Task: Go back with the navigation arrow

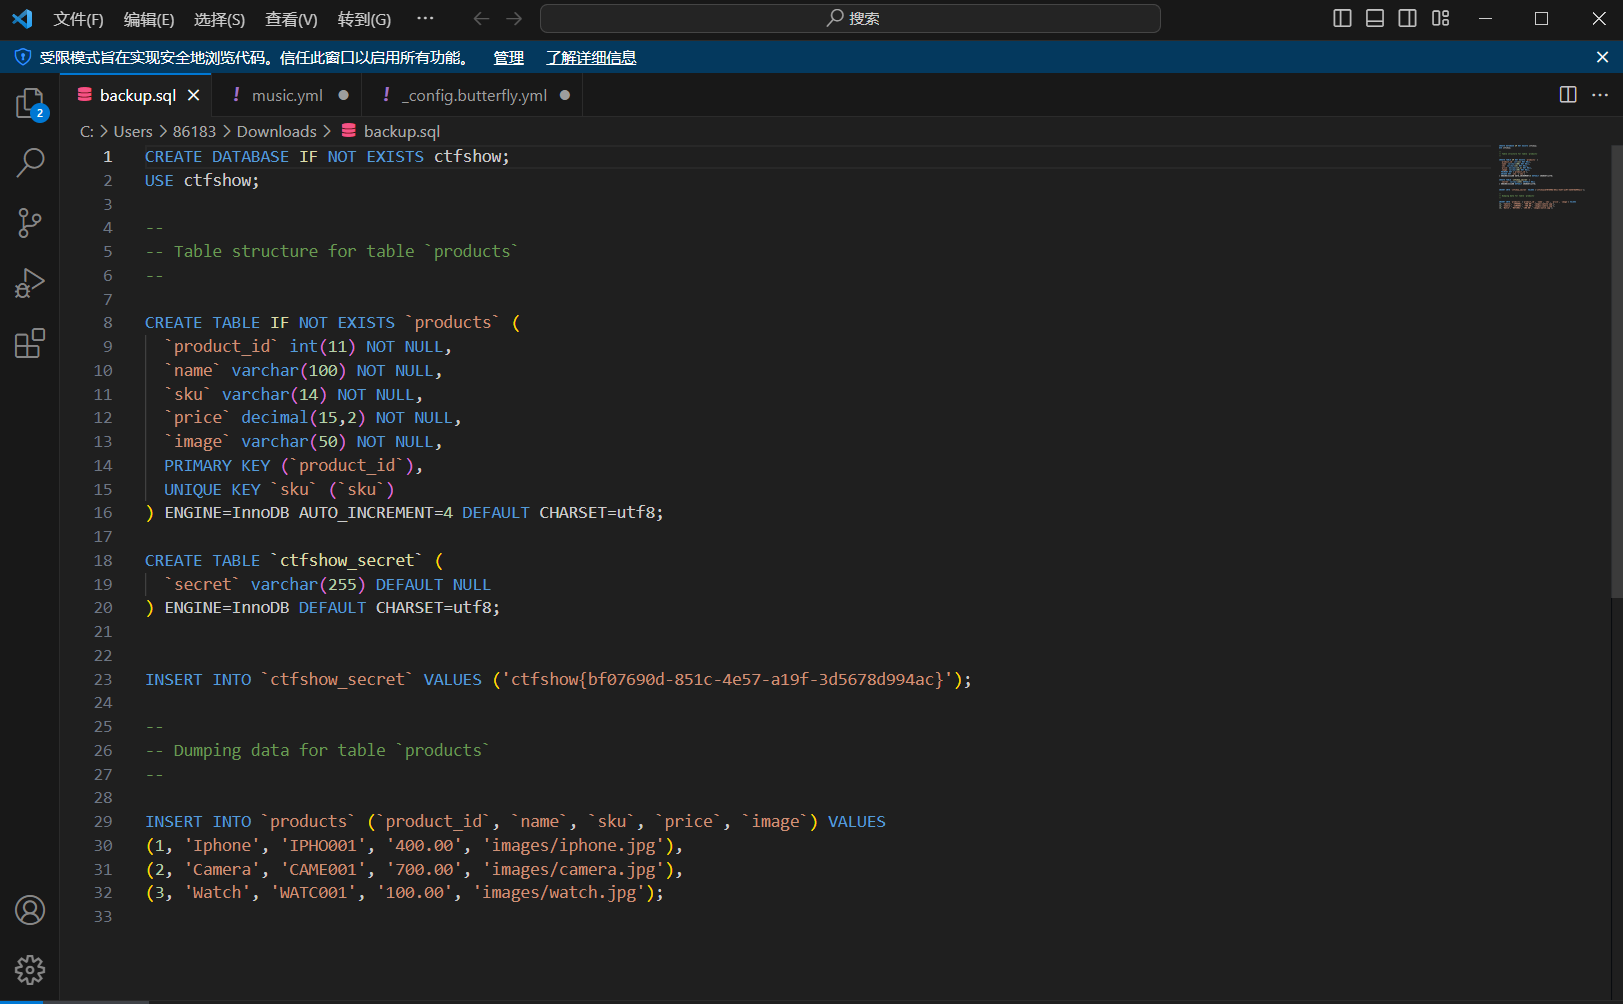Action: pos(481,18)
